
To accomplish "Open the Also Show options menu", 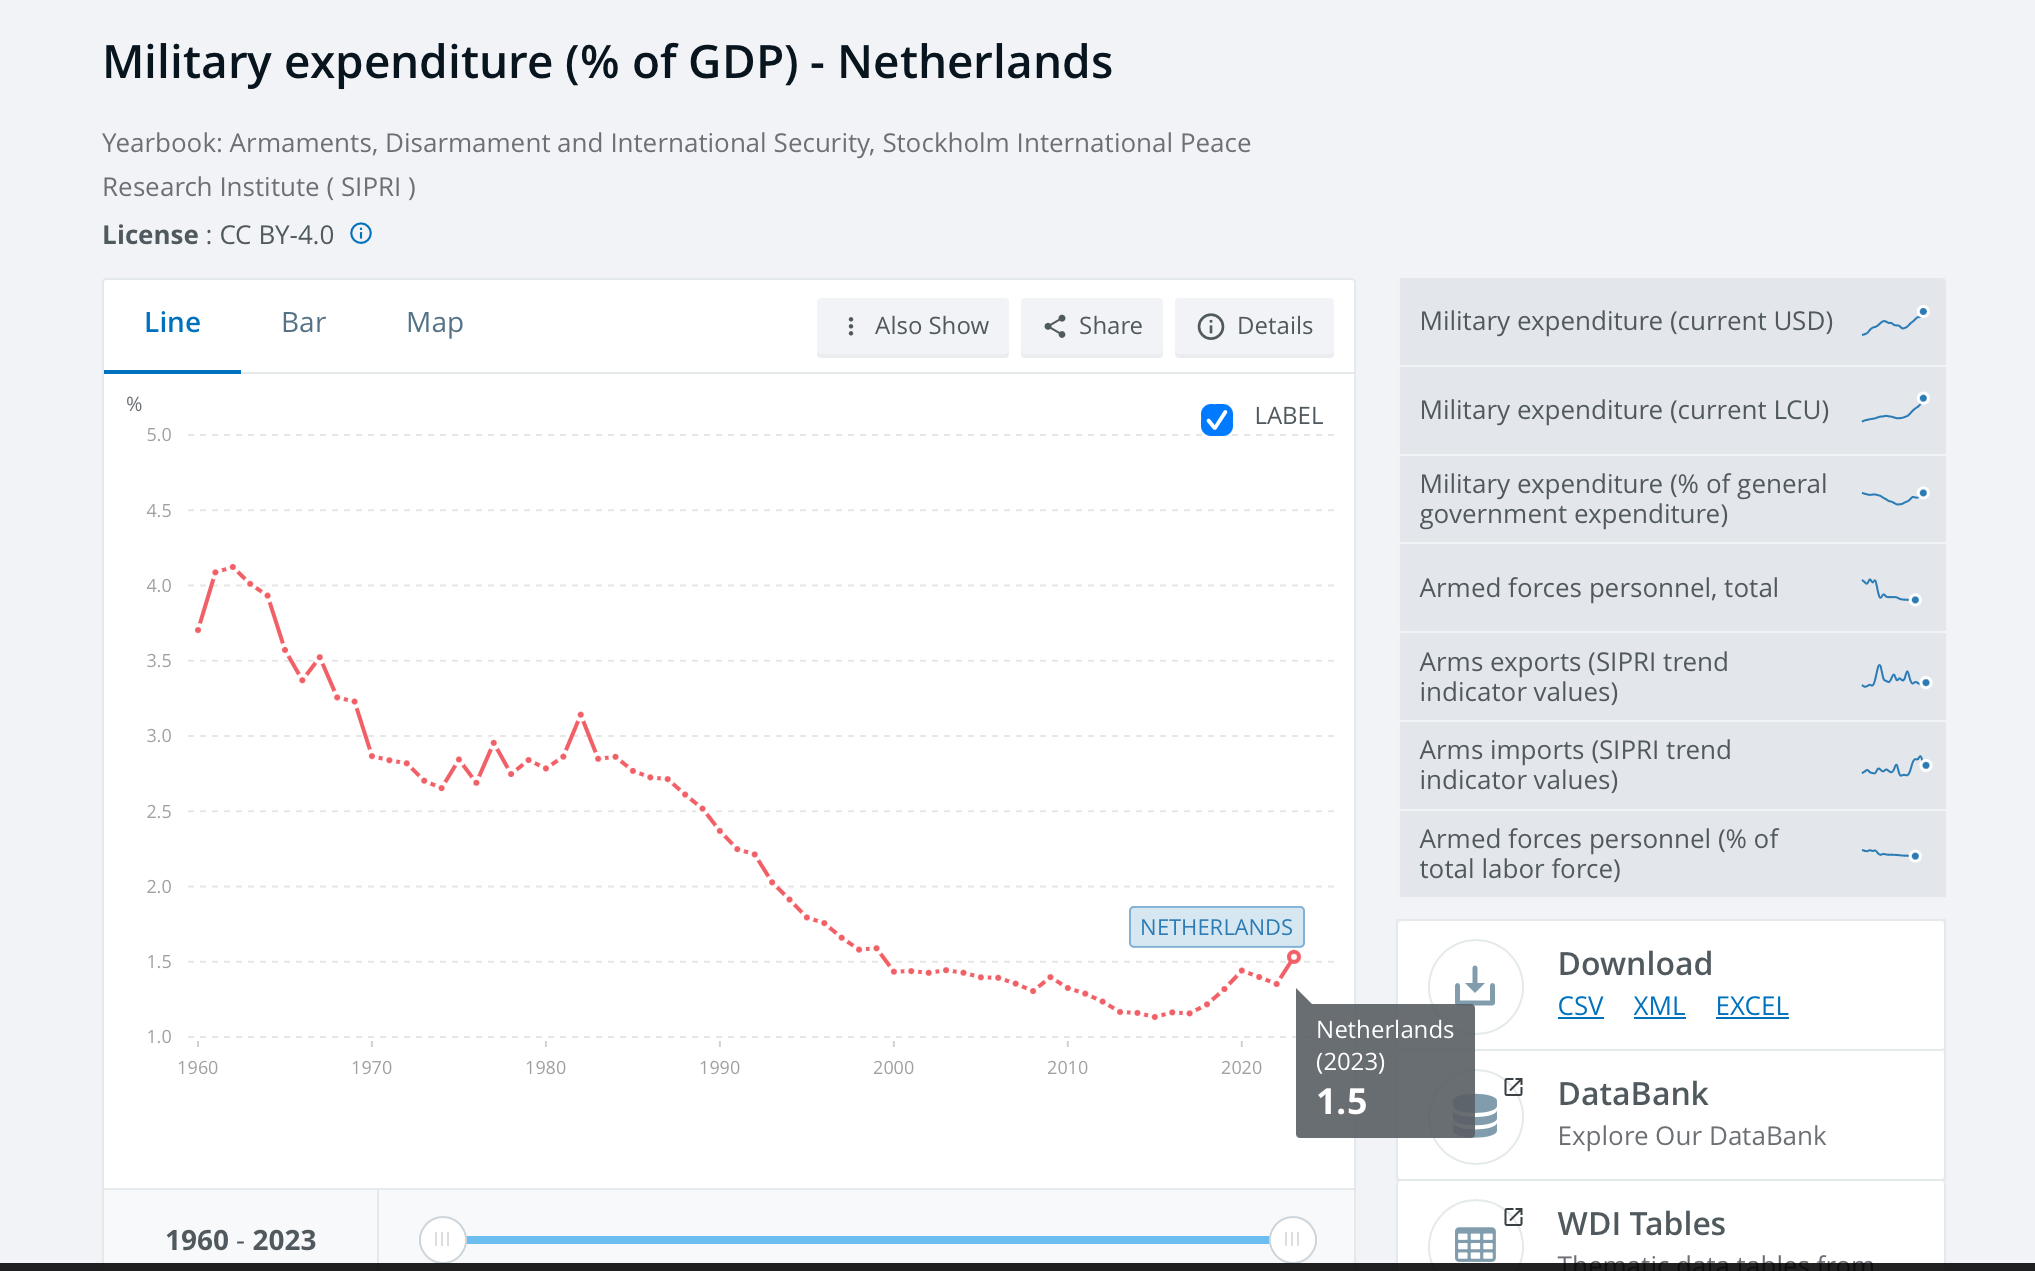I will tap(913, 326).
